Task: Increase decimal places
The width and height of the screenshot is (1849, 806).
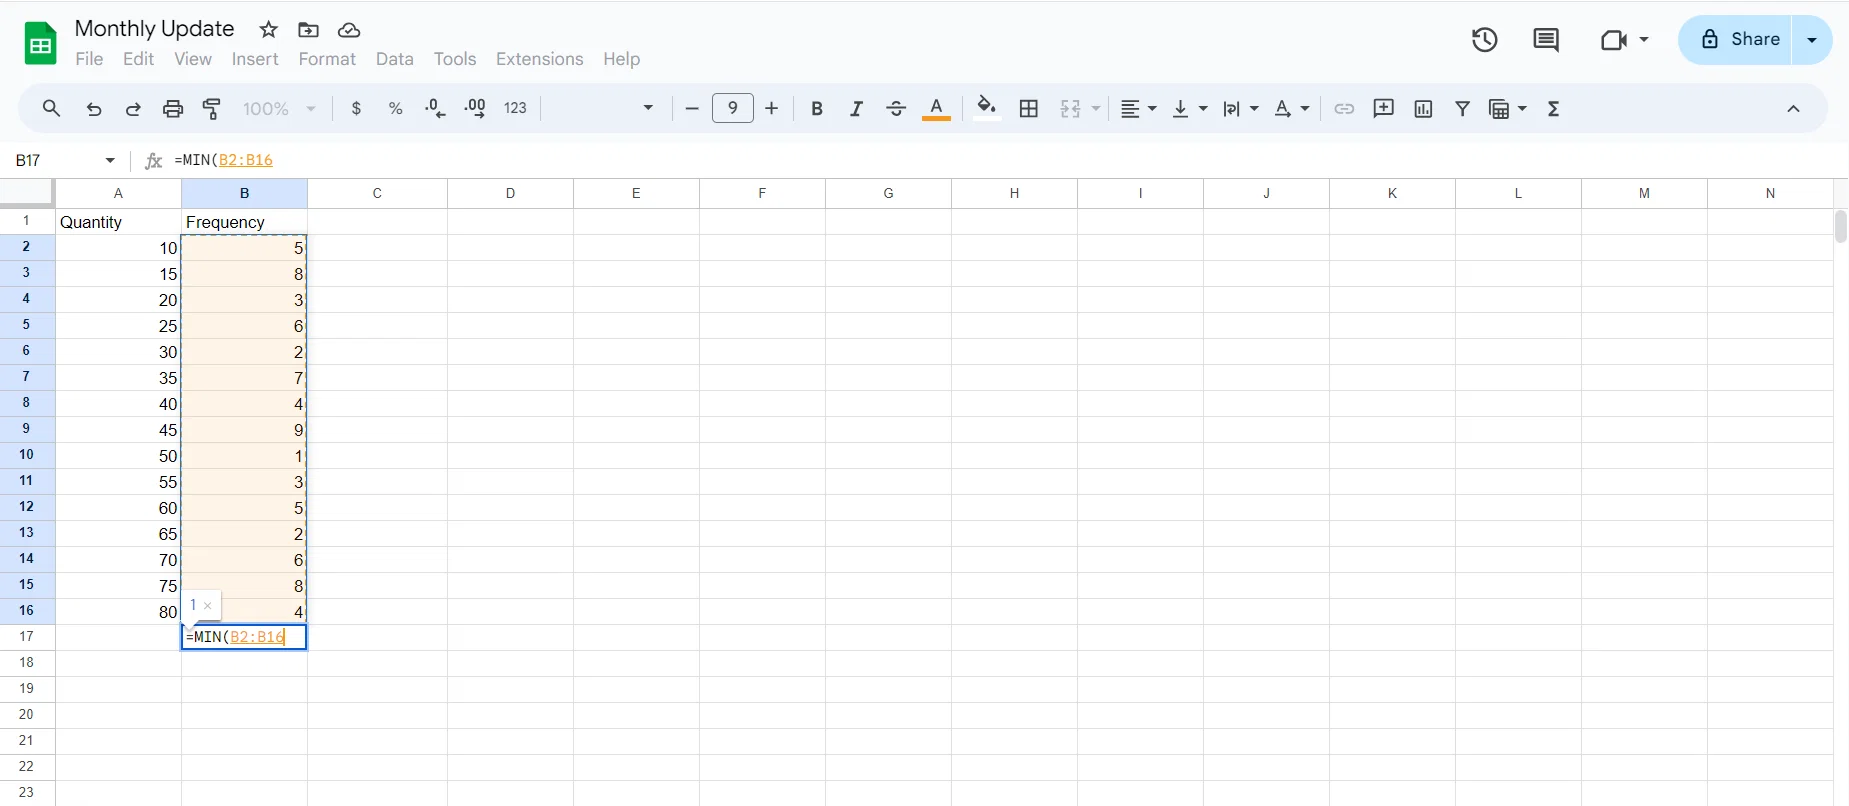Action: [x=475, y=109]
